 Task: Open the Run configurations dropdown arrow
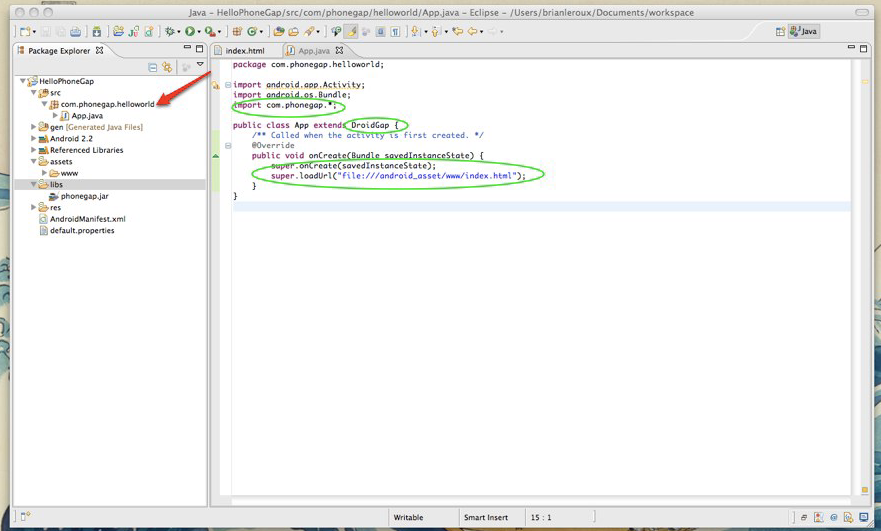click(199, 32)
